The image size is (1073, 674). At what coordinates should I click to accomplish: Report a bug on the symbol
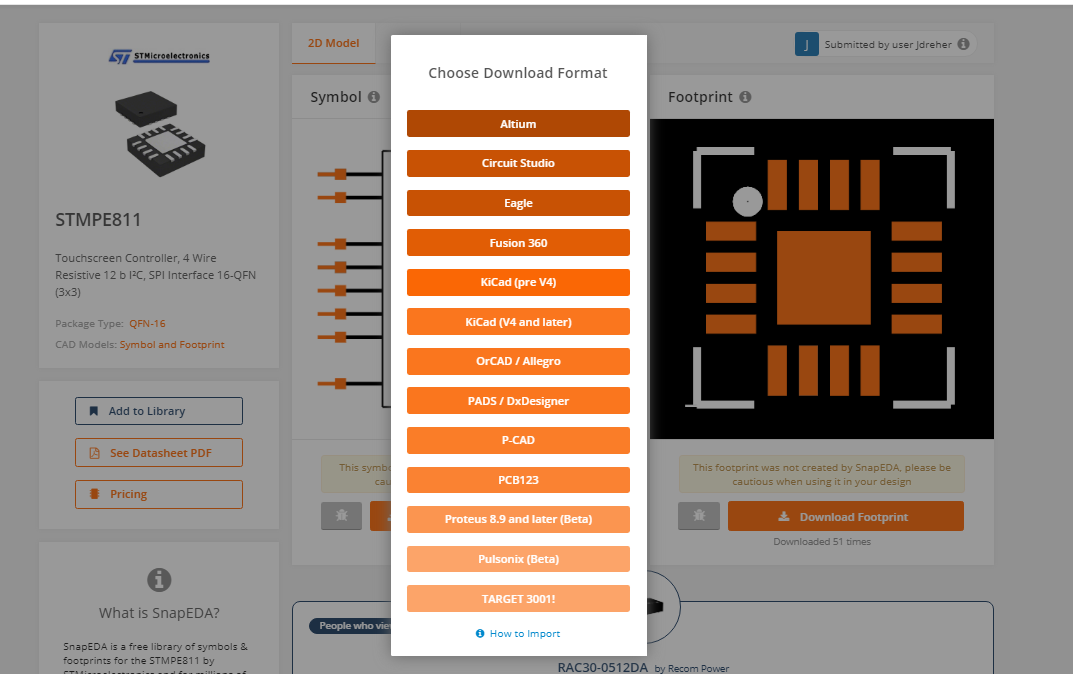(341, 516)
